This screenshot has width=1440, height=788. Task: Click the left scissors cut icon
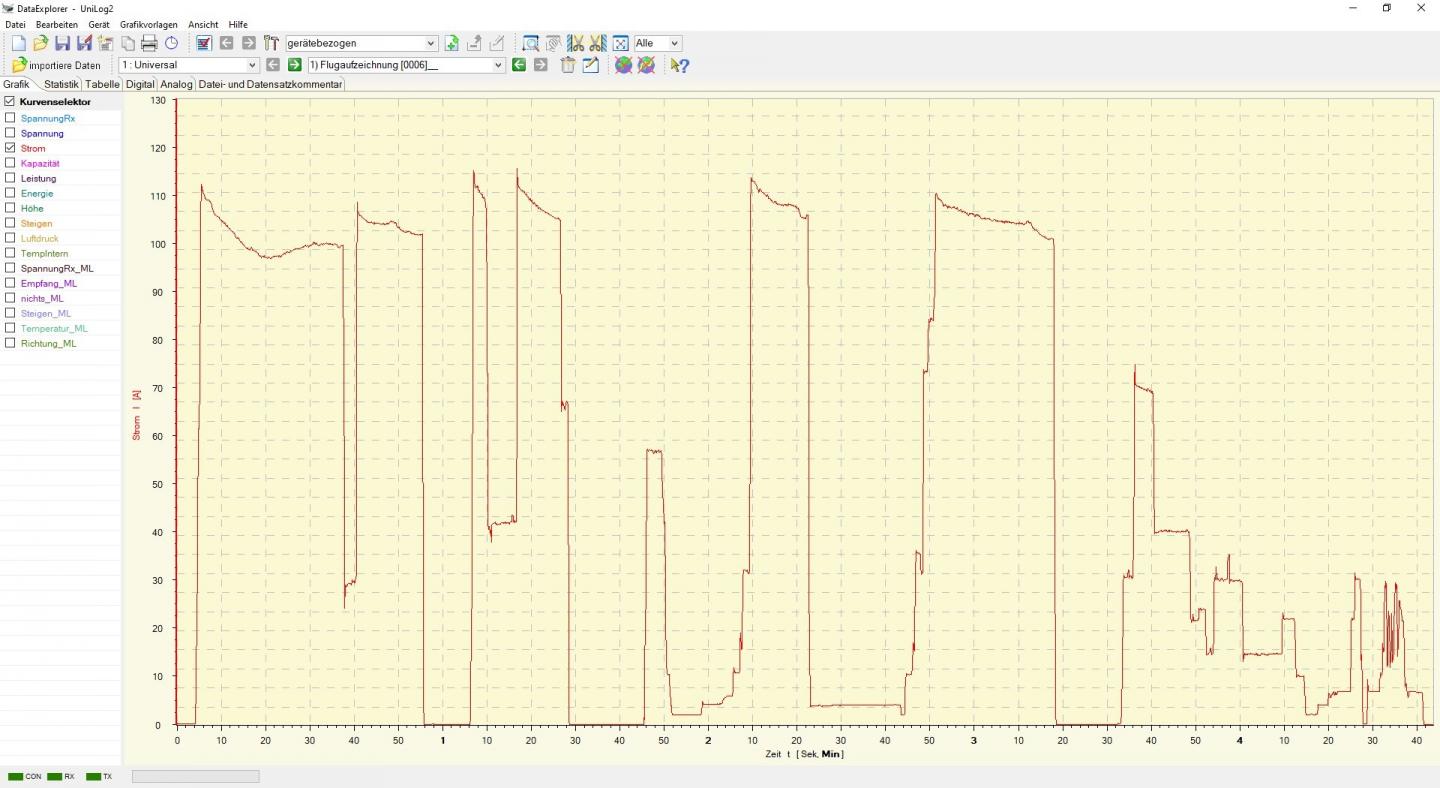click(x=576, y=43)
